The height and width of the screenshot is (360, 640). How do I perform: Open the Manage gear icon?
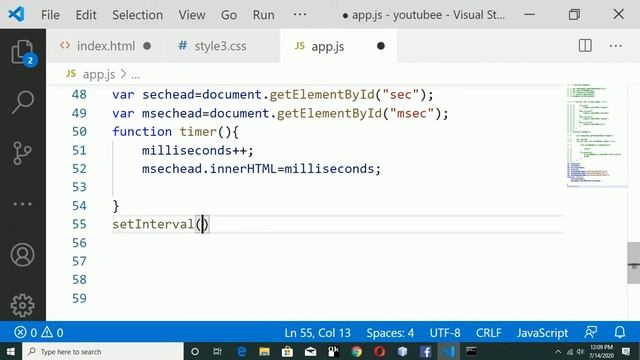[x=22, y=305]
